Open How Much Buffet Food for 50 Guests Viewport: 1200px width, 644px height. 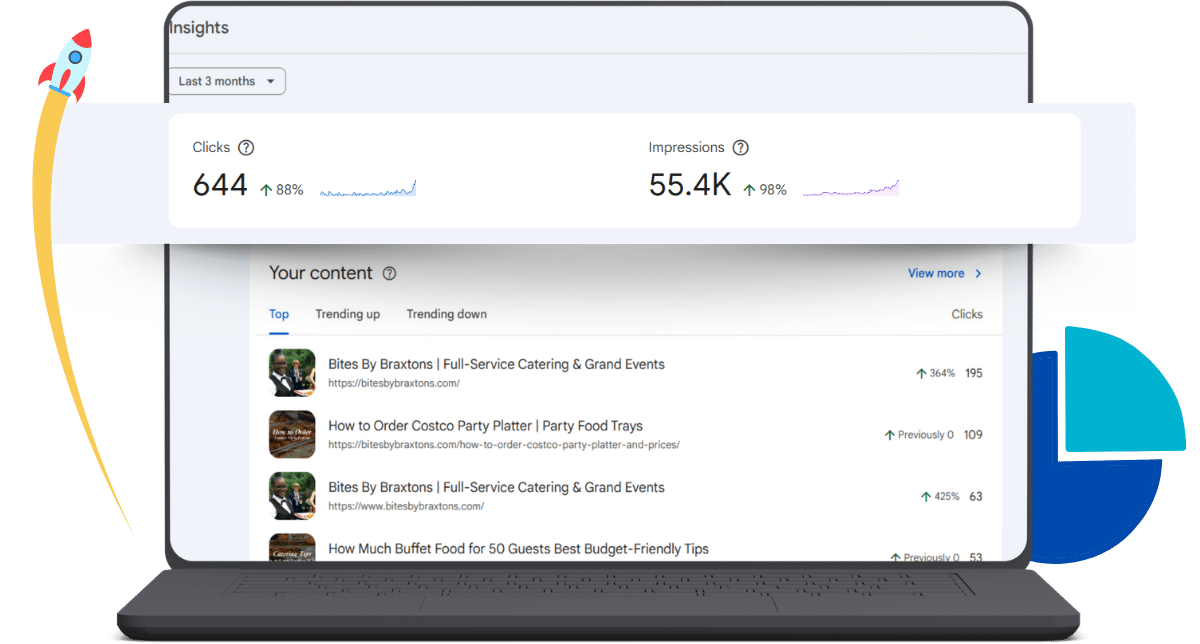[518, 549]
